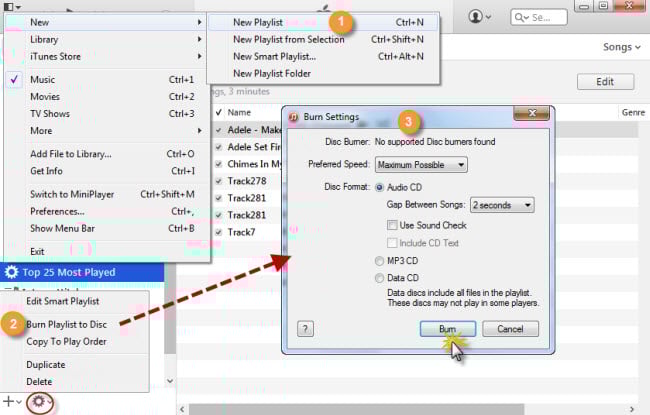Select the first Track281 row
Viewport: 650px width, 415px height.
(247, 198)
